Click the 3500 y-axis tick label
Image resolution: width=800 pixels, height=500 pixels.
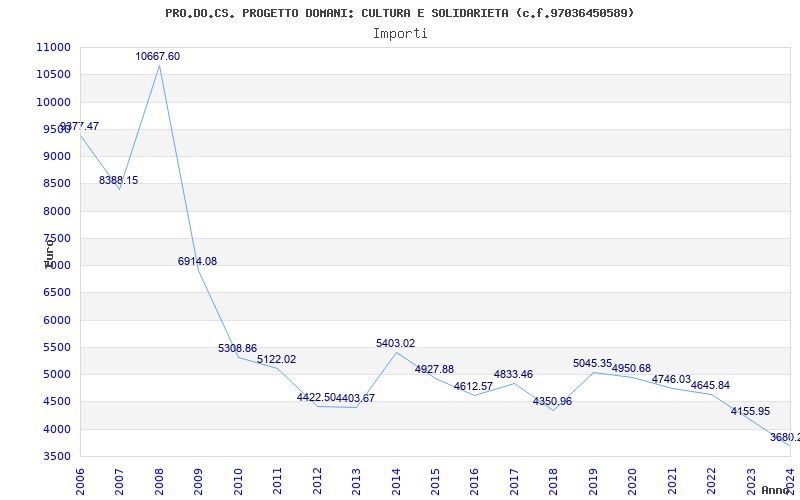[57, 457]
